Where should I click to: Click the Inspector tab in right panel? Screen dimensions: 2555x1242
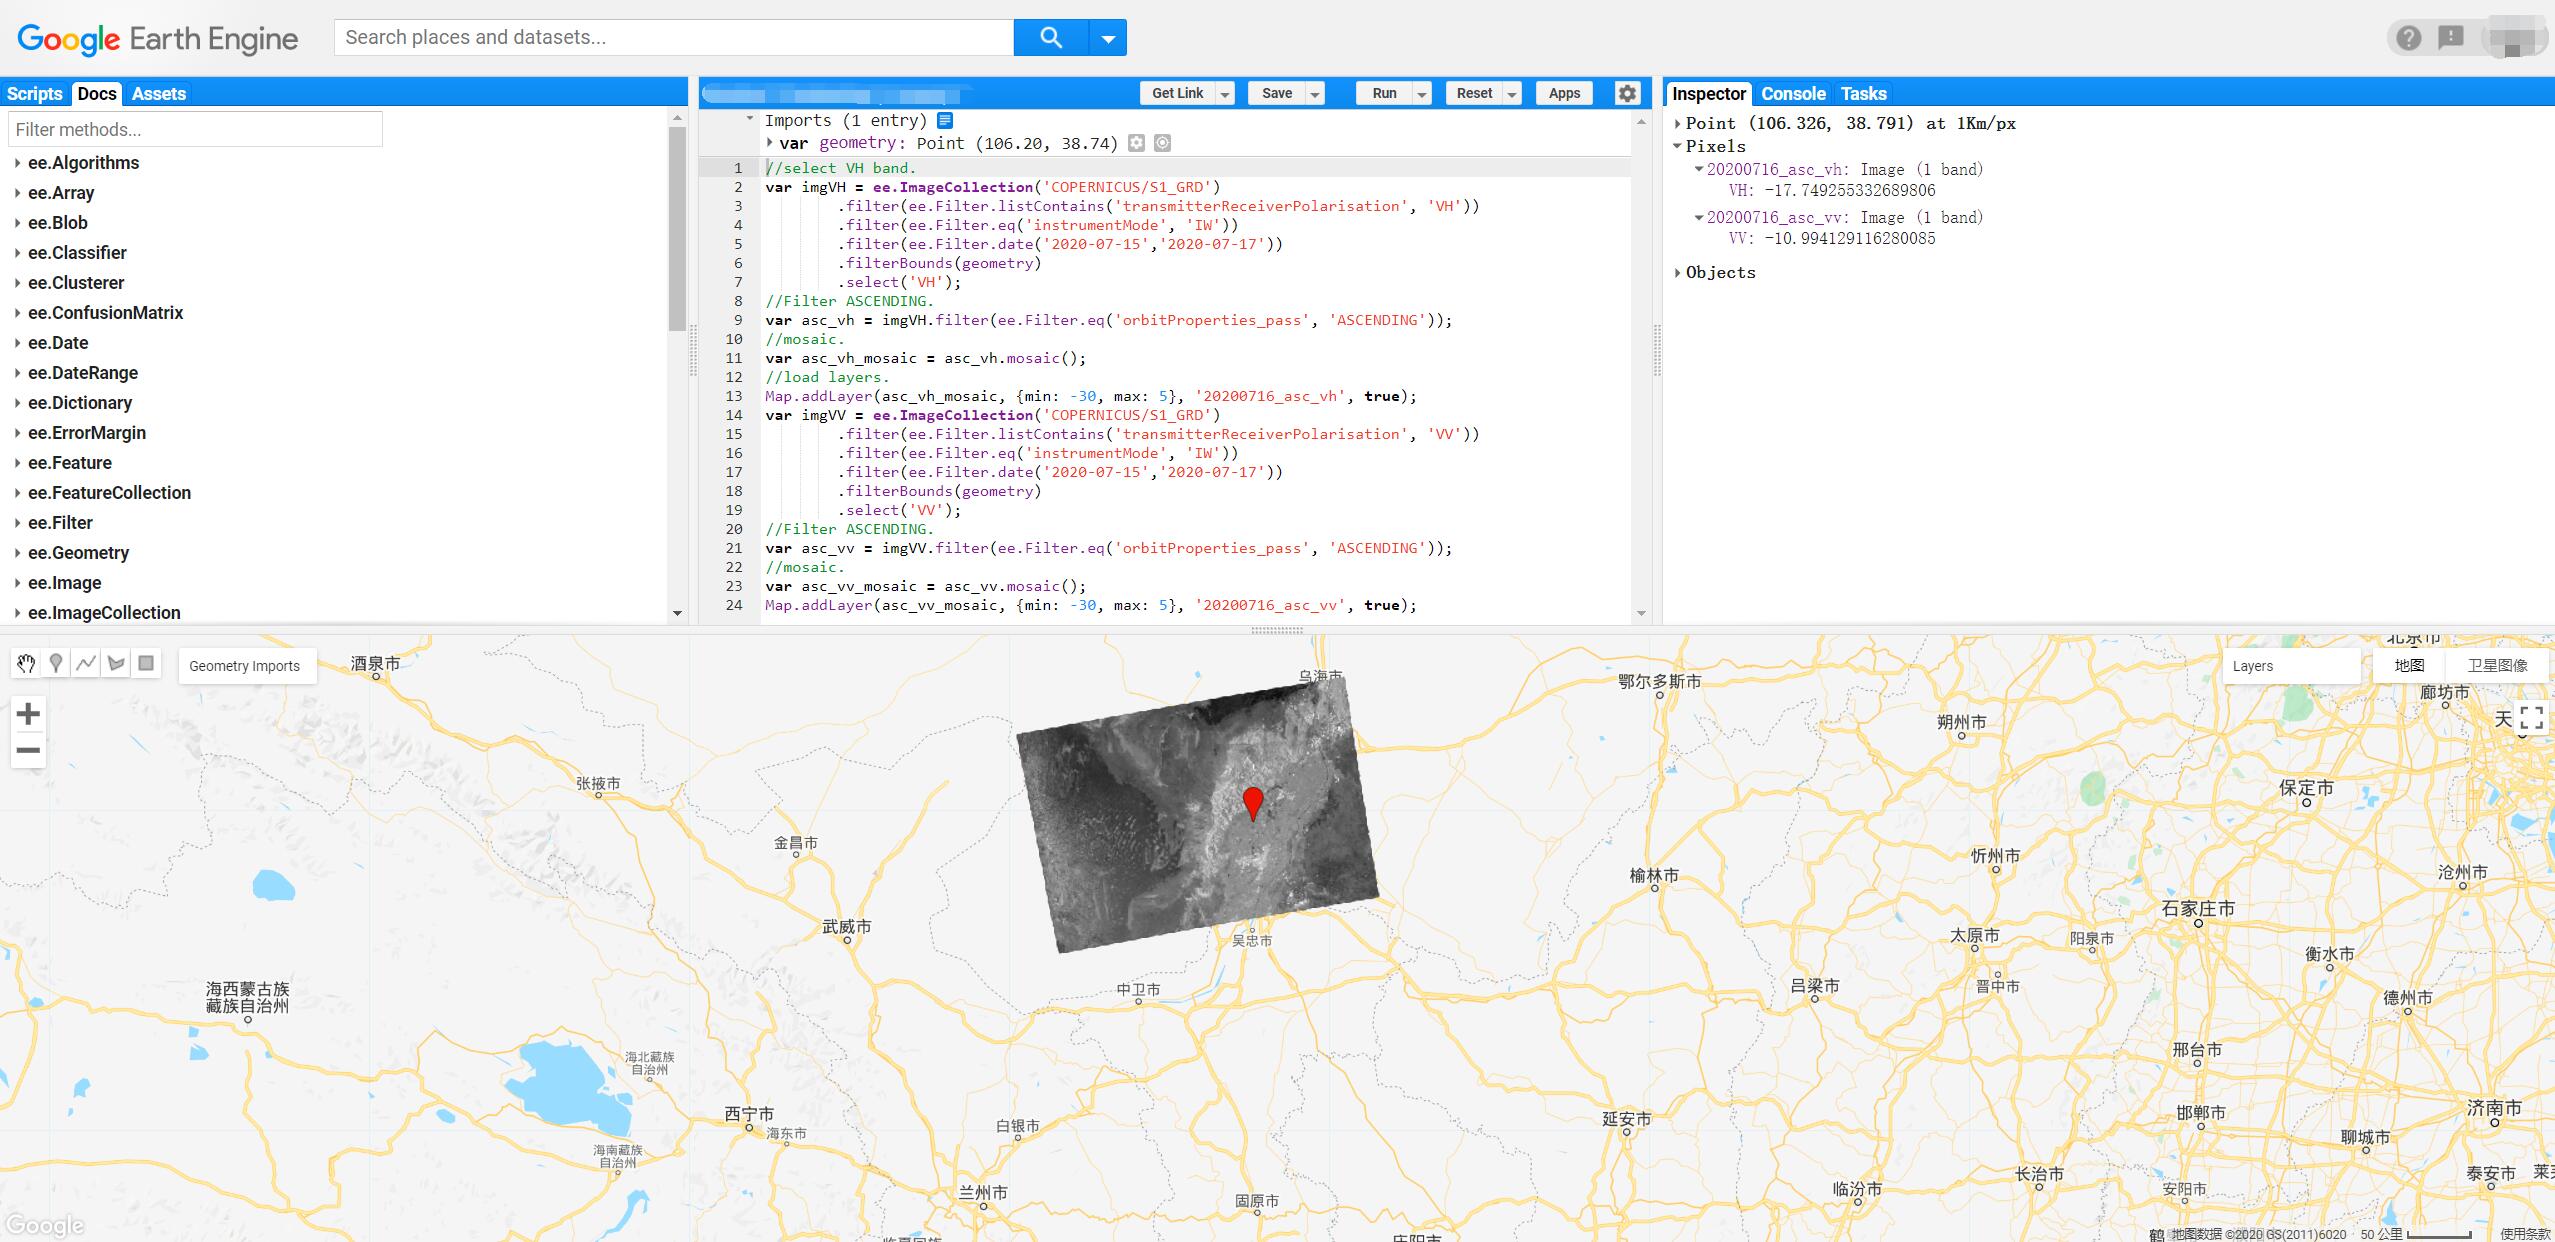click(1709, 93)
